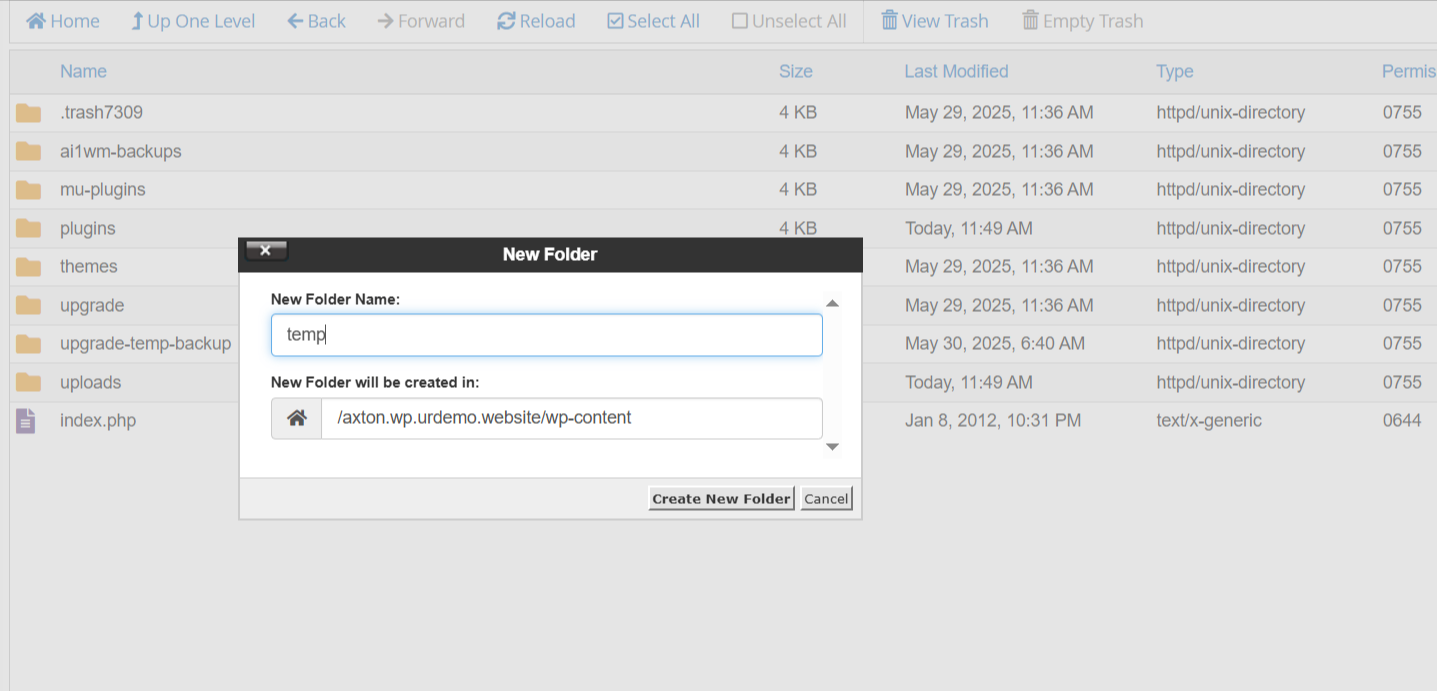
Task: Click the home icon beside folder path
Action: [x=297, y=418]
